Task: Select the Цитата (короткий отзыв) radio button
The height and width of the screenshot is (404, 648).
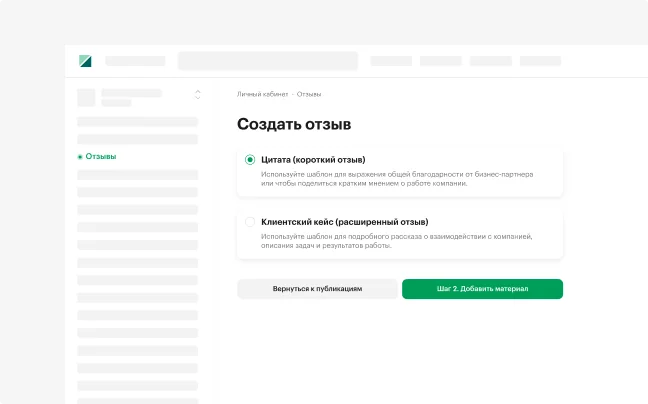Action: [x=250, y=160]
